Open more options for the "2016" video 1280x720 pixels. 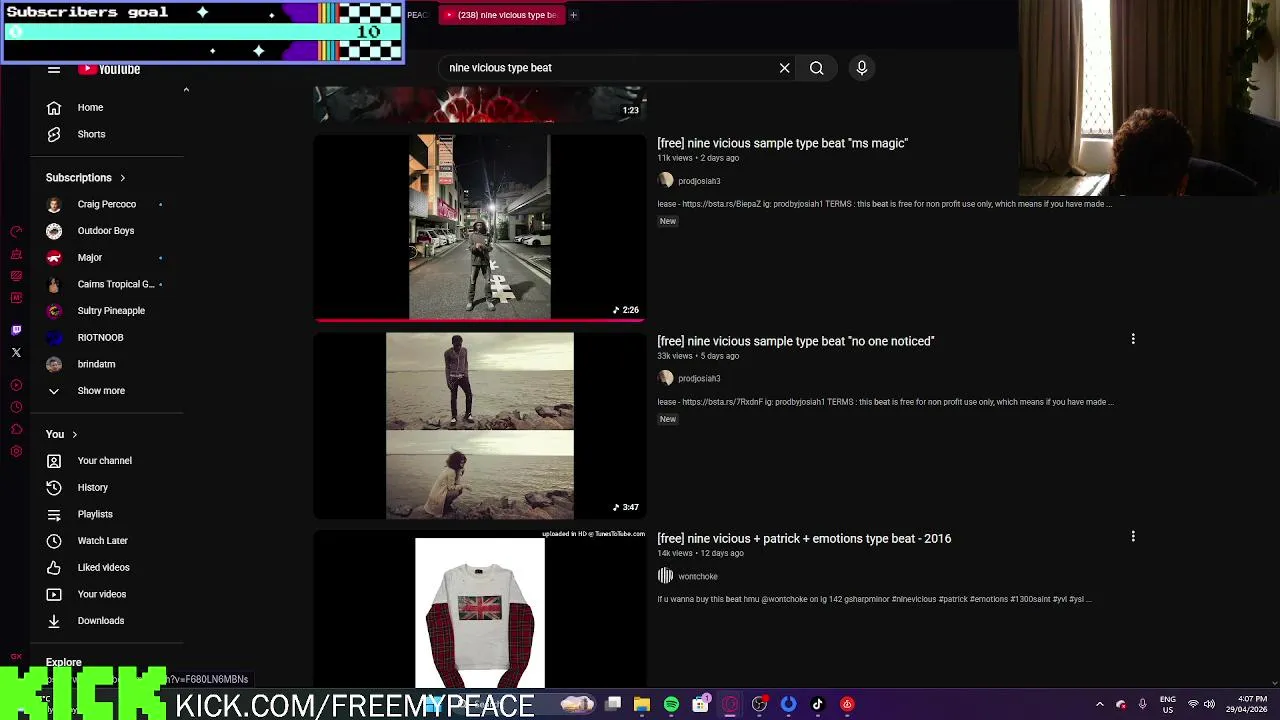(1133, 537)
